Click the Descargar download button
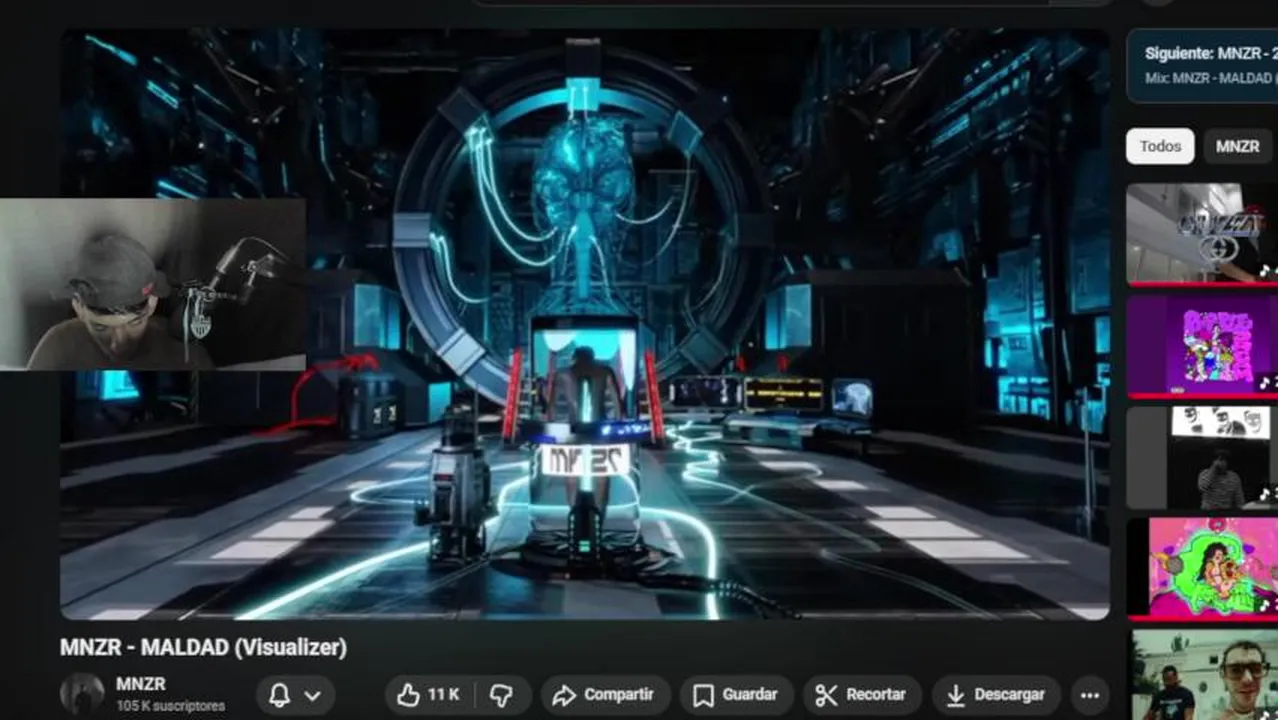Viewport: 1278px width, 720px height. 994,695
